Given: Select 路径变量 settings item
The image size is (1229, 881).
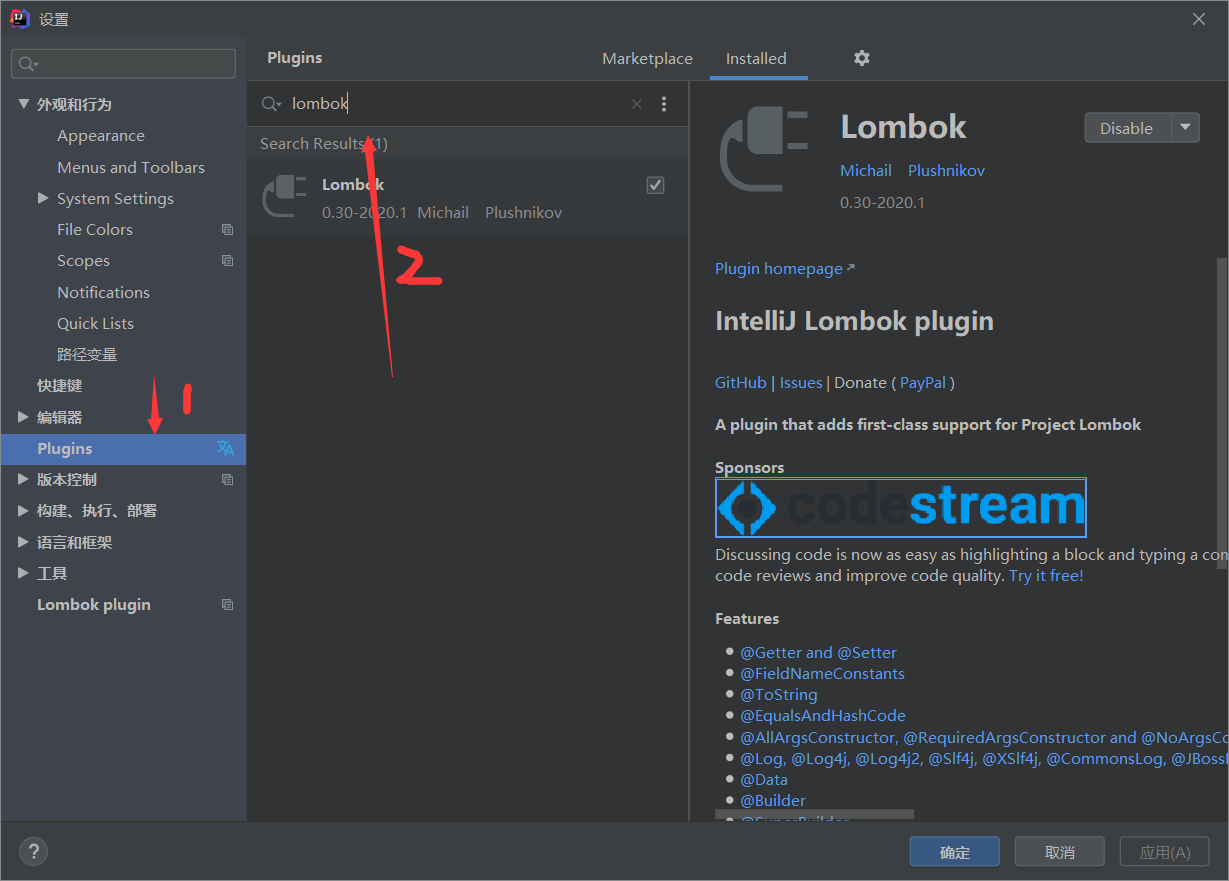Looking at the screenshot, I should coord(87,355).
